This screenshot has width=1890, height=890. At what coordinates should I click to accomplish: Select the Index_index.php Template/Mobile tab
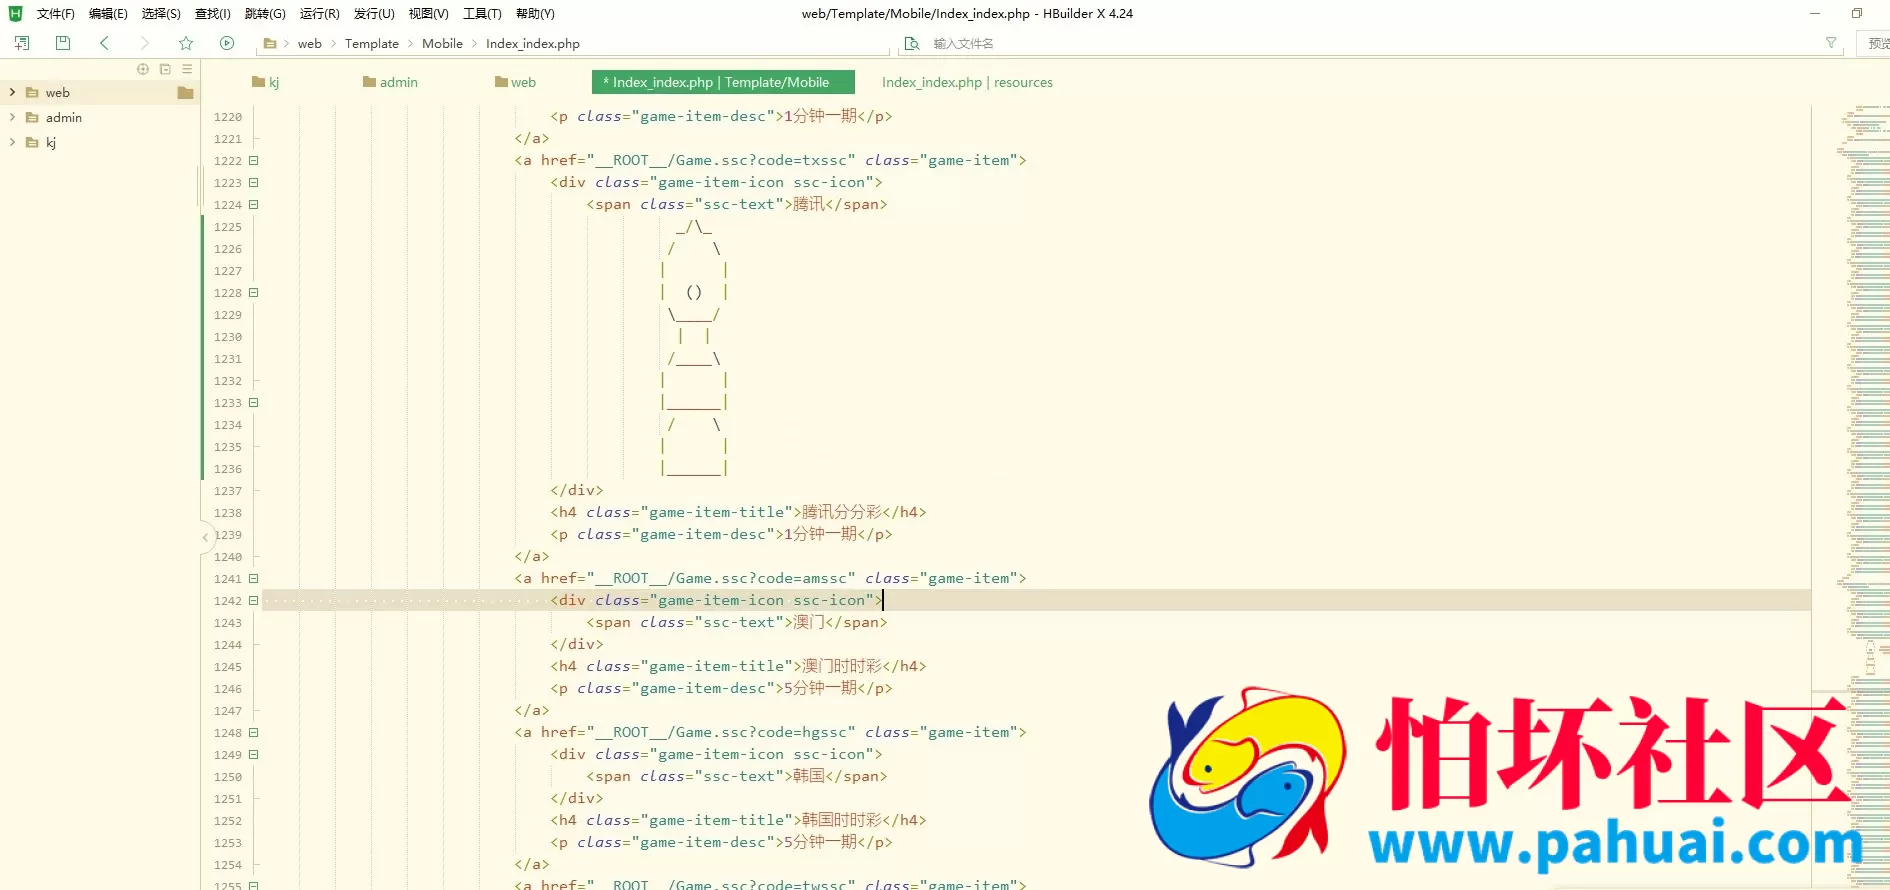point(723,83)
